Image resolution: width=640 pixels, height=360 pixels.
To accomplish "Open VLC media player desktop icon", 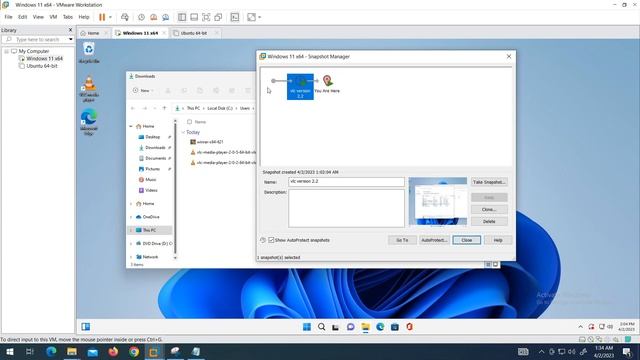I will pos(89,89).
